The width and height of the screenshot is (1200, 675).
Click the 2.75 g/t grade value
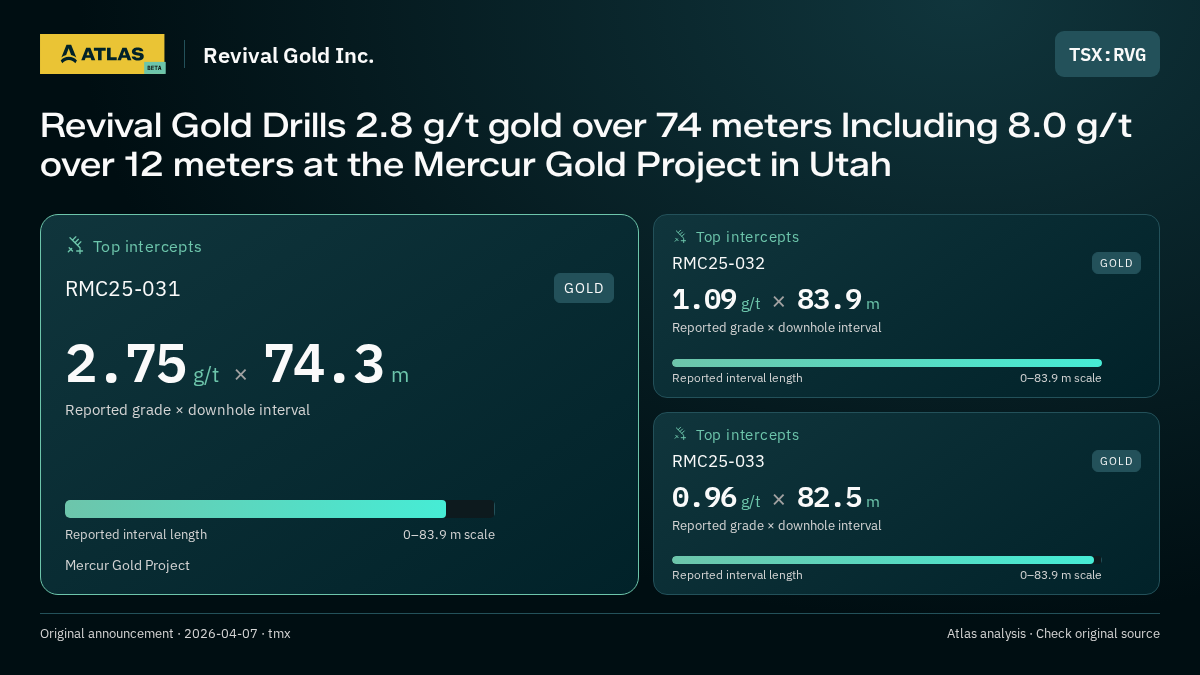coord(142,365)
